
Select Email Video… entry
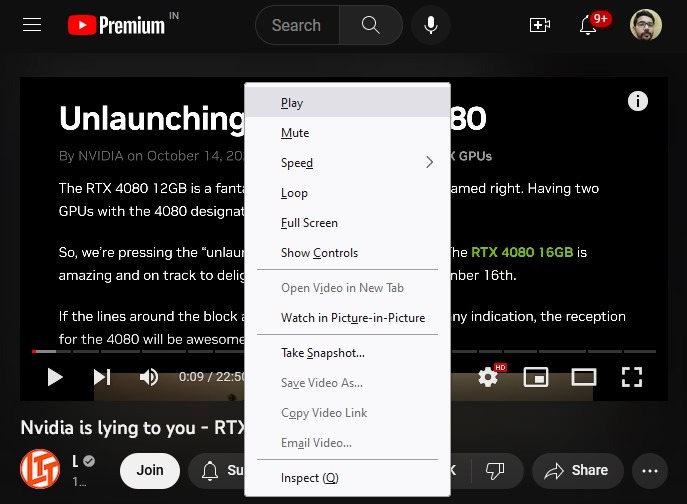pos(347,443)
